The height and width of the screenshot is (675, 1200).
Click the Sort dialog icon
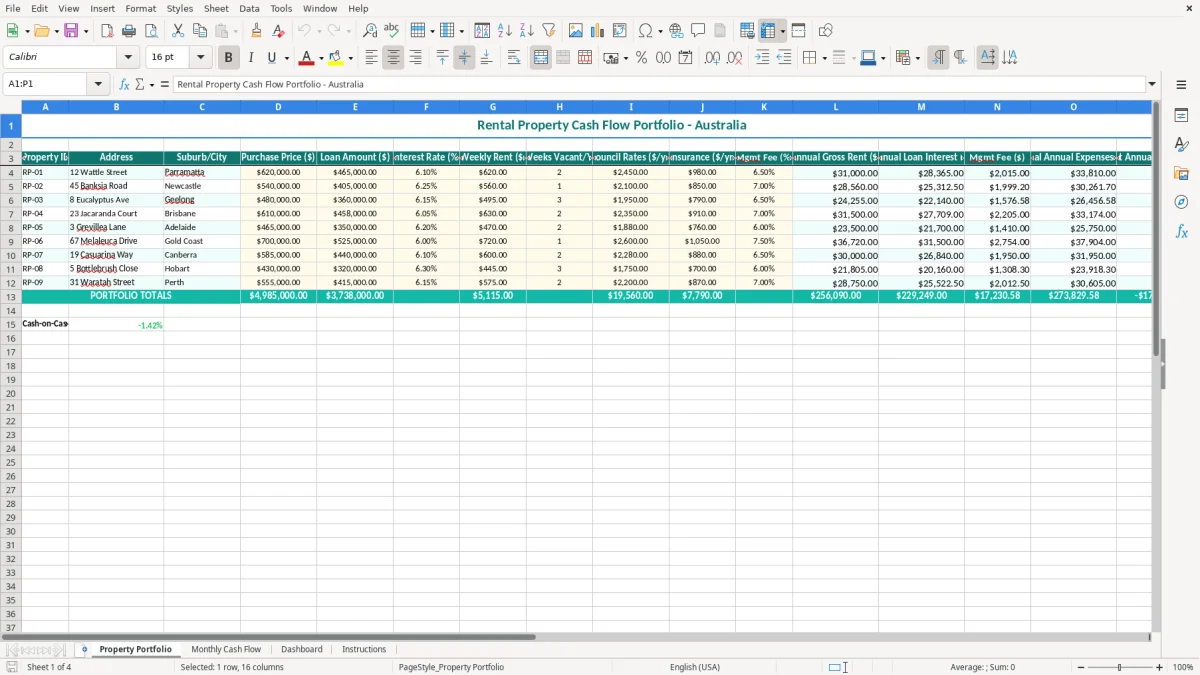point(482,31)
